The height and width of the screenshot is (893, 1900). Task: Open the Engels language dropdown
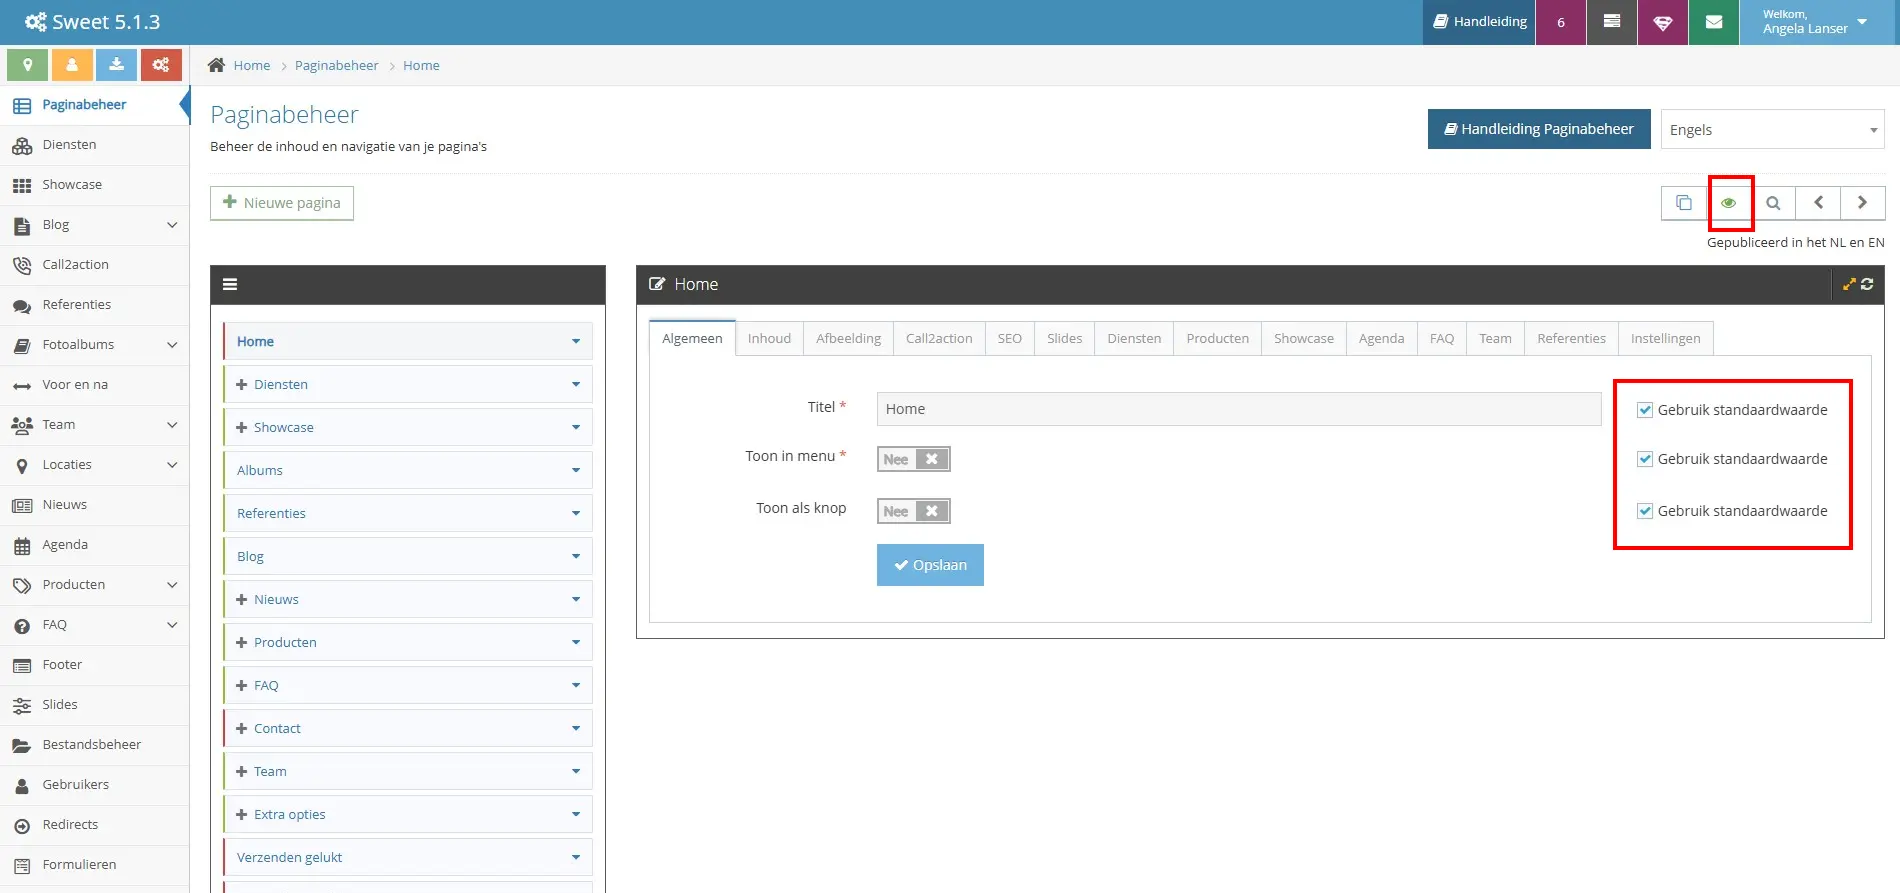pos(1772,130)
